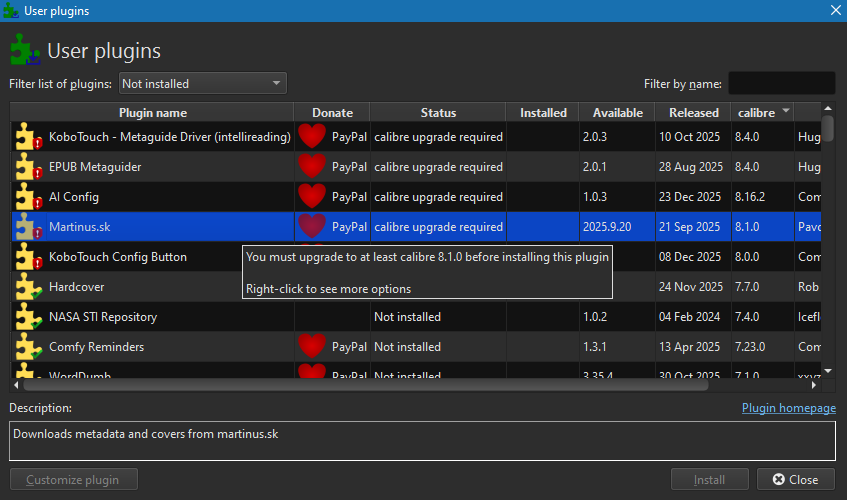Click Not installed status of Comfy Reminders
This screenshot has height=500, width=847.
click(407, 347)
